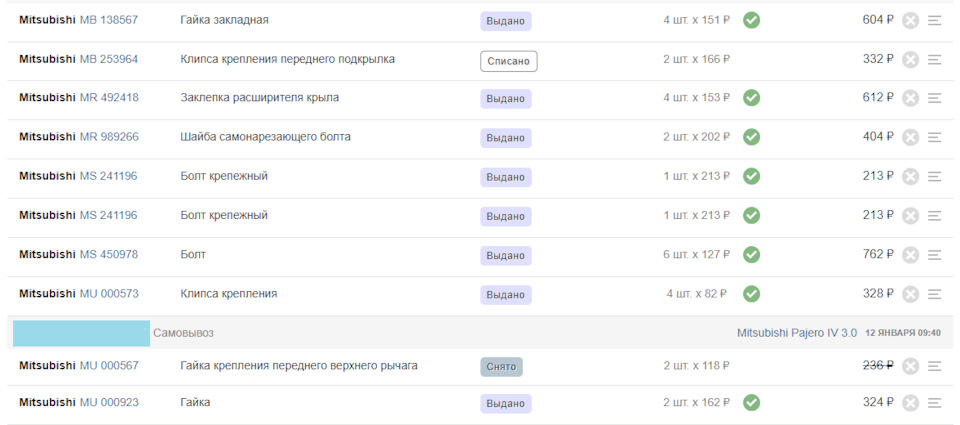Open row menu for Гайка закладная
The image size is (960, 425).
[x=935, y=20]
